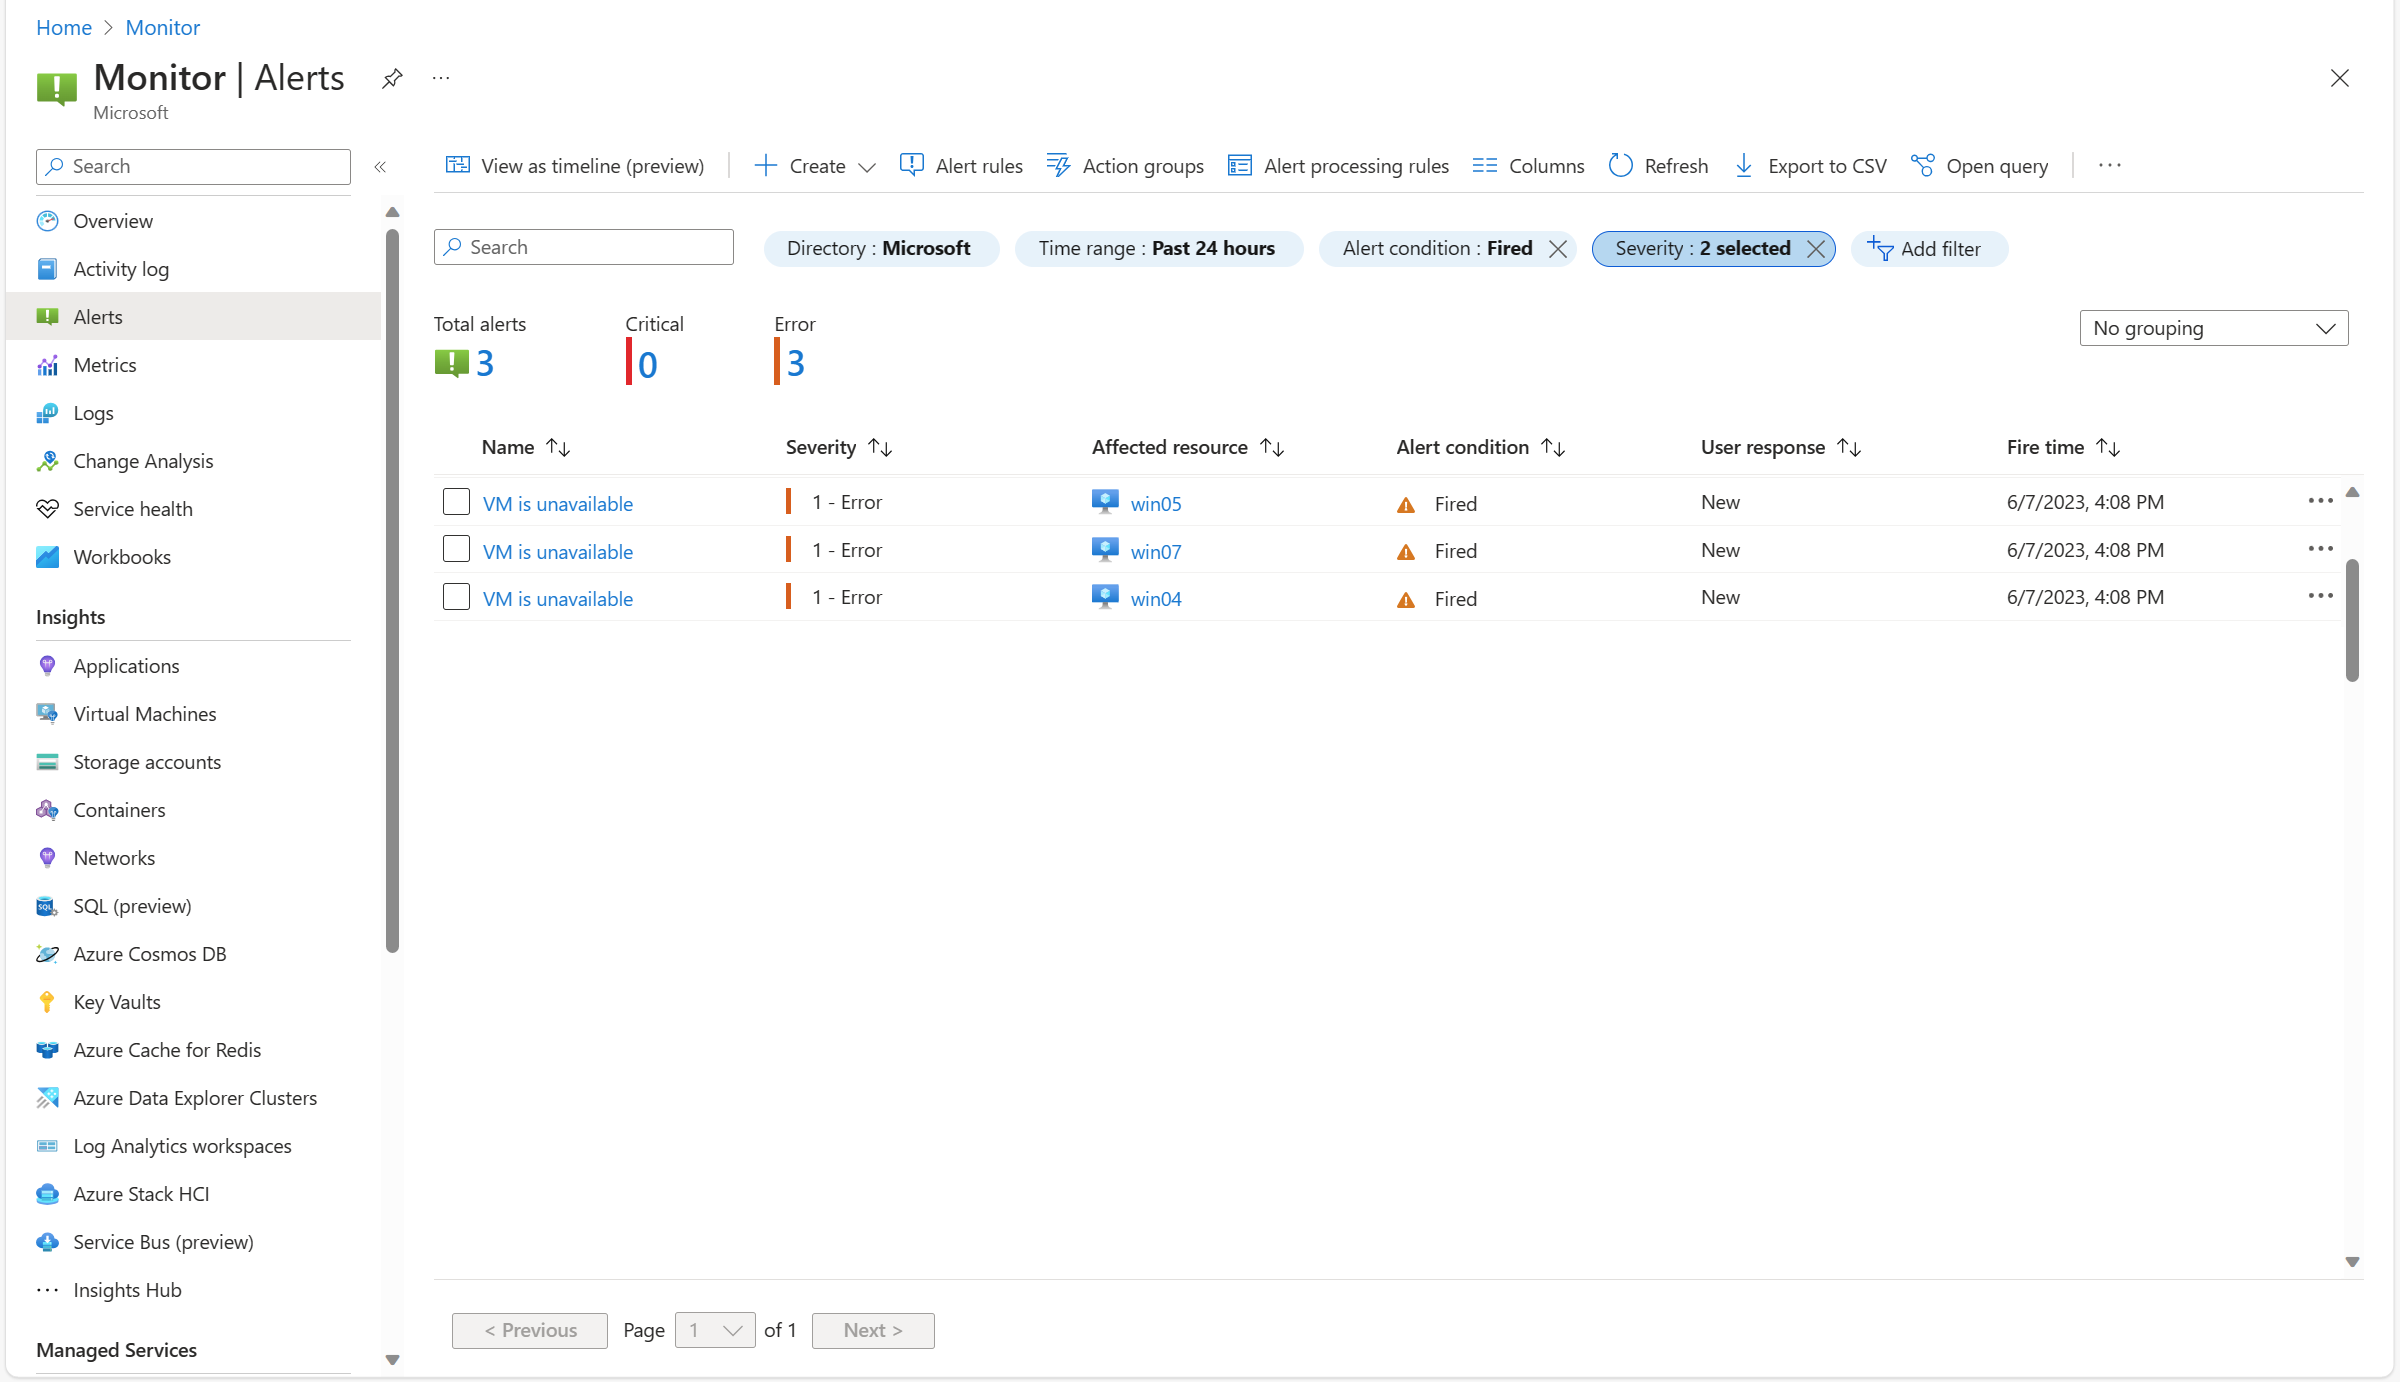This screenshot has width=2400, height=1382.
Task: Click VM is unavailable alert name link
Action: pyautogui.click(x=557, y=501)
